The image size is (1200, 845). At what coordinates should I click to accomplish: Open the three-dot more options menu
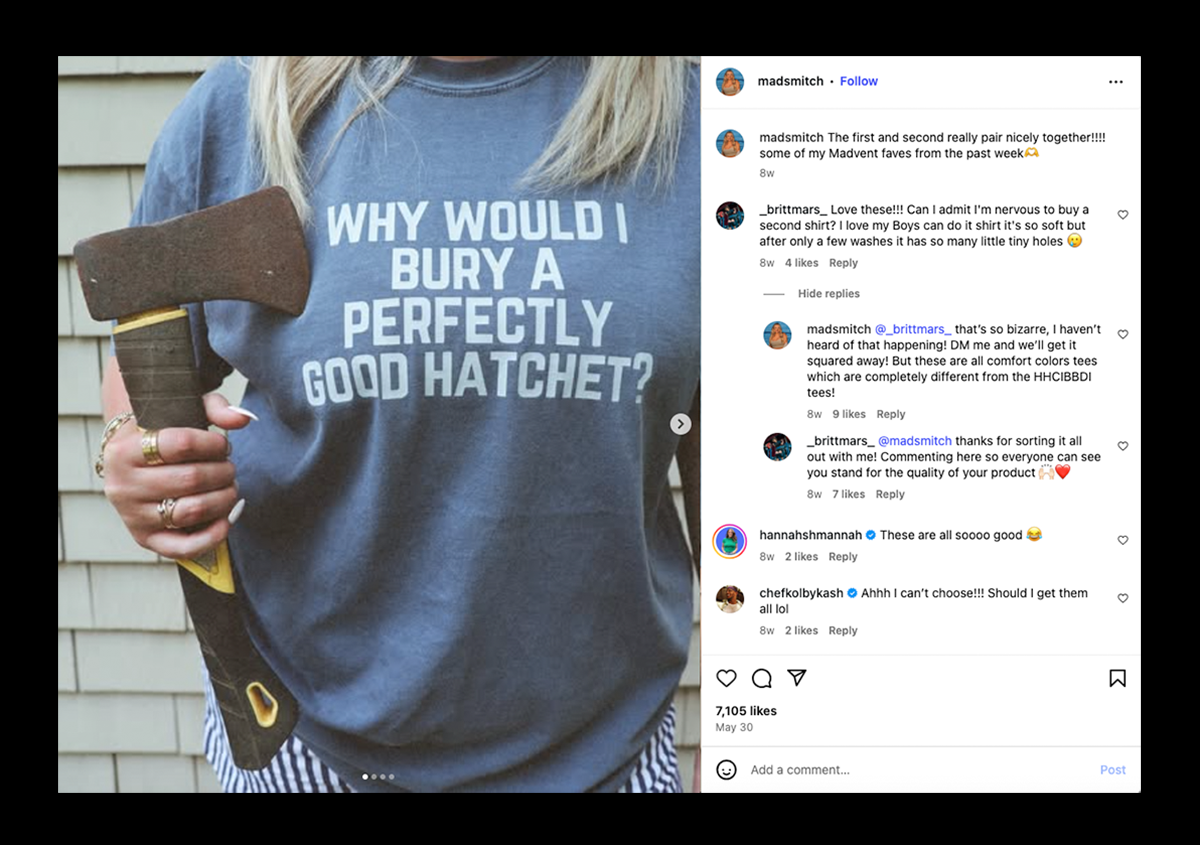[1116, 82]
